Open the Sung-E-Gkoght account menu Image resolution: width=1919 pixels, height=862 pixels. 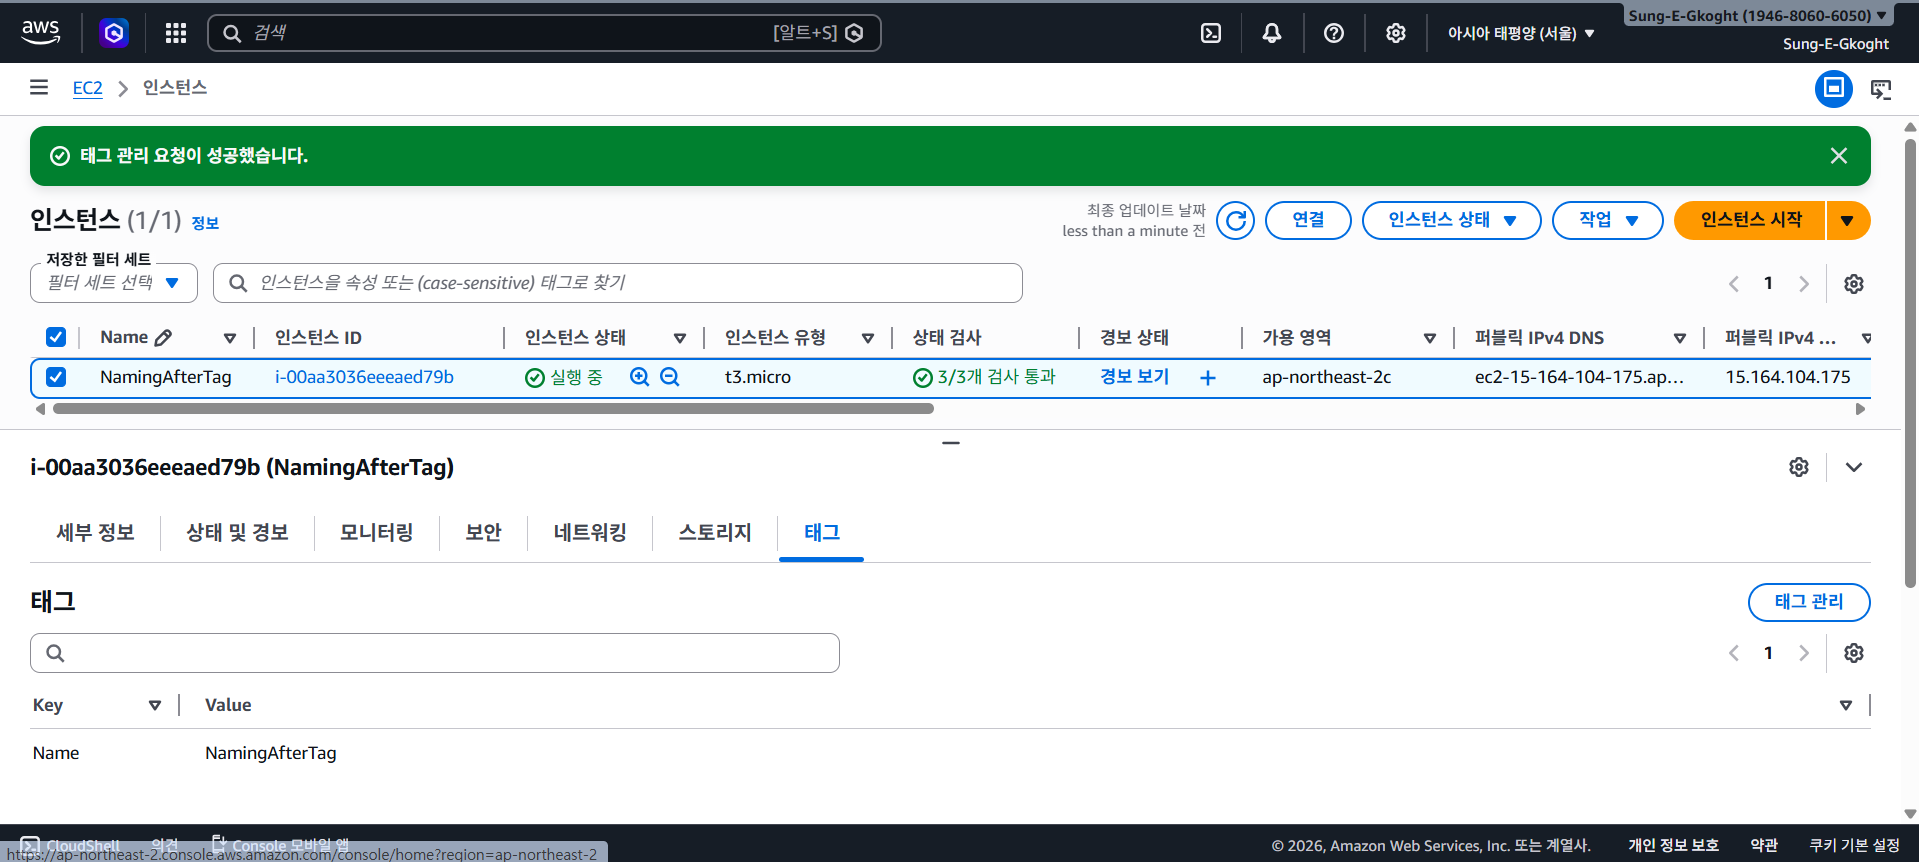(1757, 15)
